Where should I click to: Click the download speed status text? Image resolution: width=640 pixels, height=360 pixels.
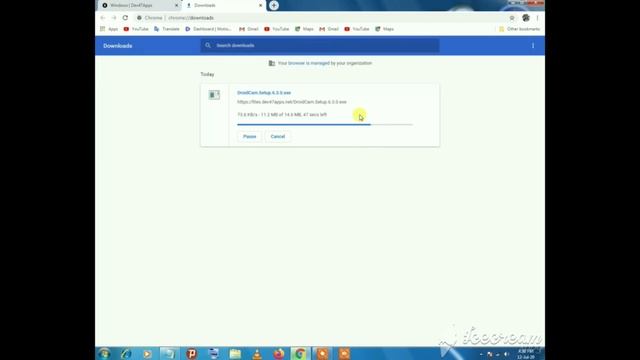(x=282, y=115)
